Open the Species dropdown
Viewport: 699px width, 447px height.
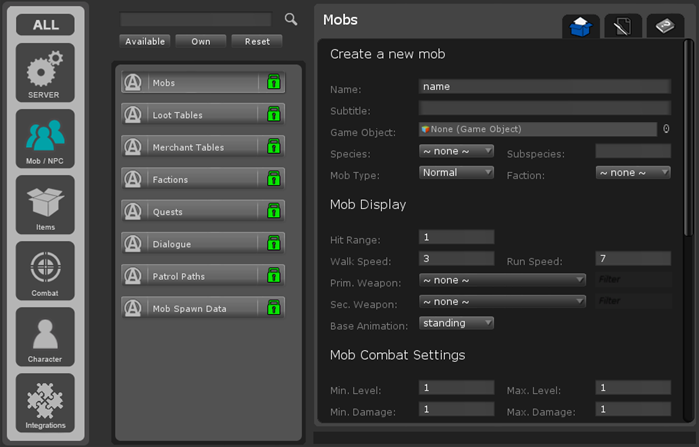(456, 151)
